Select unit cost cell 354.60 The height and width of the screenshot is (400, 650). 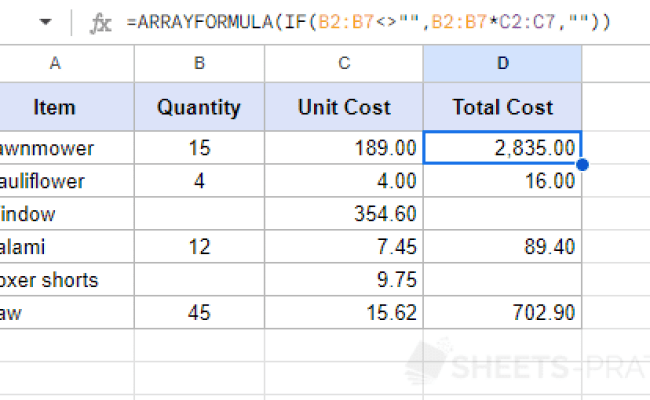coord(344,214)
